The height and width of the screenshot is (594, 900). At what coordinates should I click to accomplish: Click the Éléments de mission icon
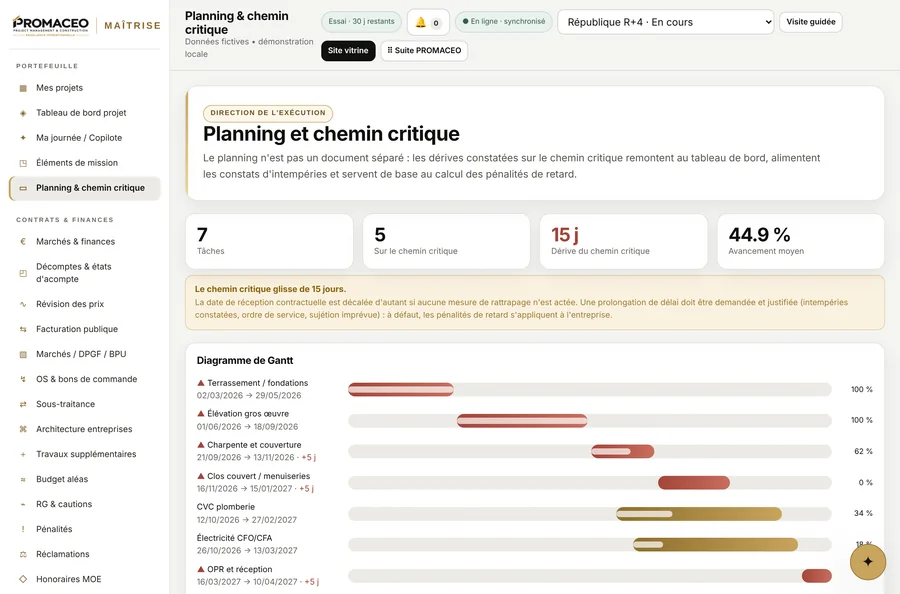tap(23, 163)
